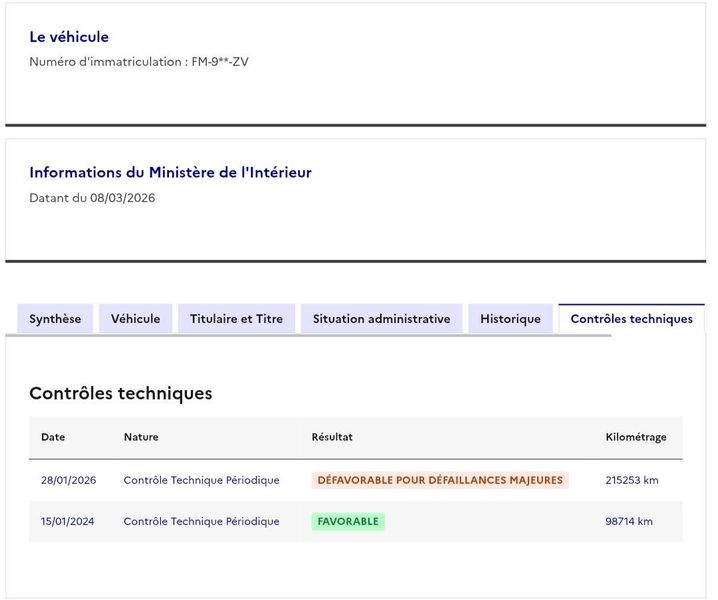Click the 215253 km mileage value

[x=632, y=480]
